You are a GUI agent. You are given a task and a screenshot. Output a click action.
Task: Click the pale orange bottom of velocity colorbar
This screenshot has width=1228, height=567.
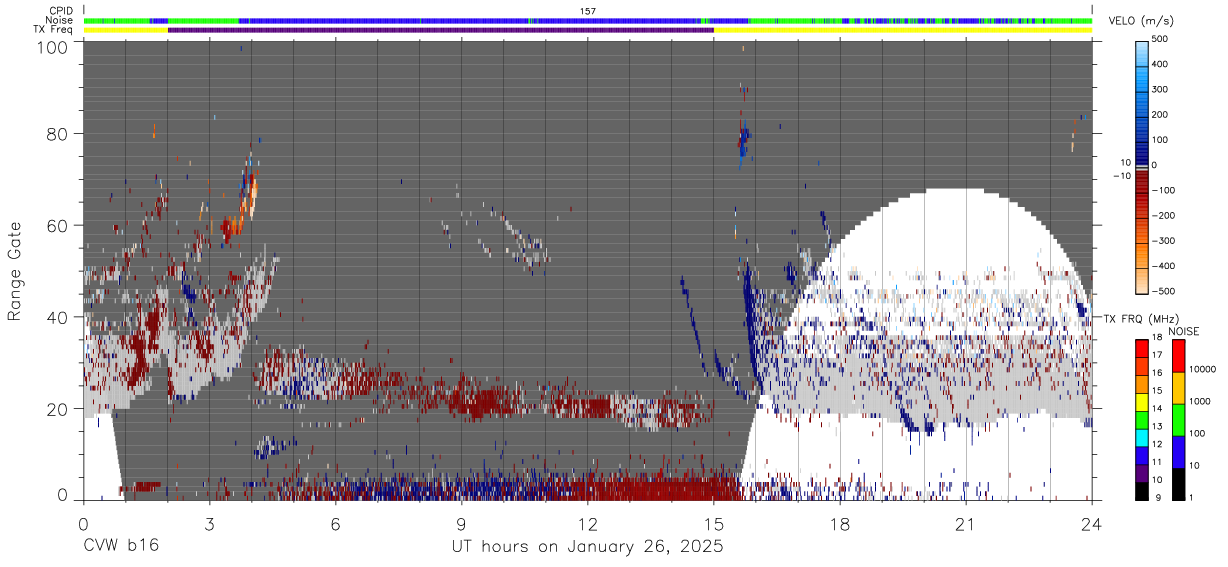coord(1143,280)
